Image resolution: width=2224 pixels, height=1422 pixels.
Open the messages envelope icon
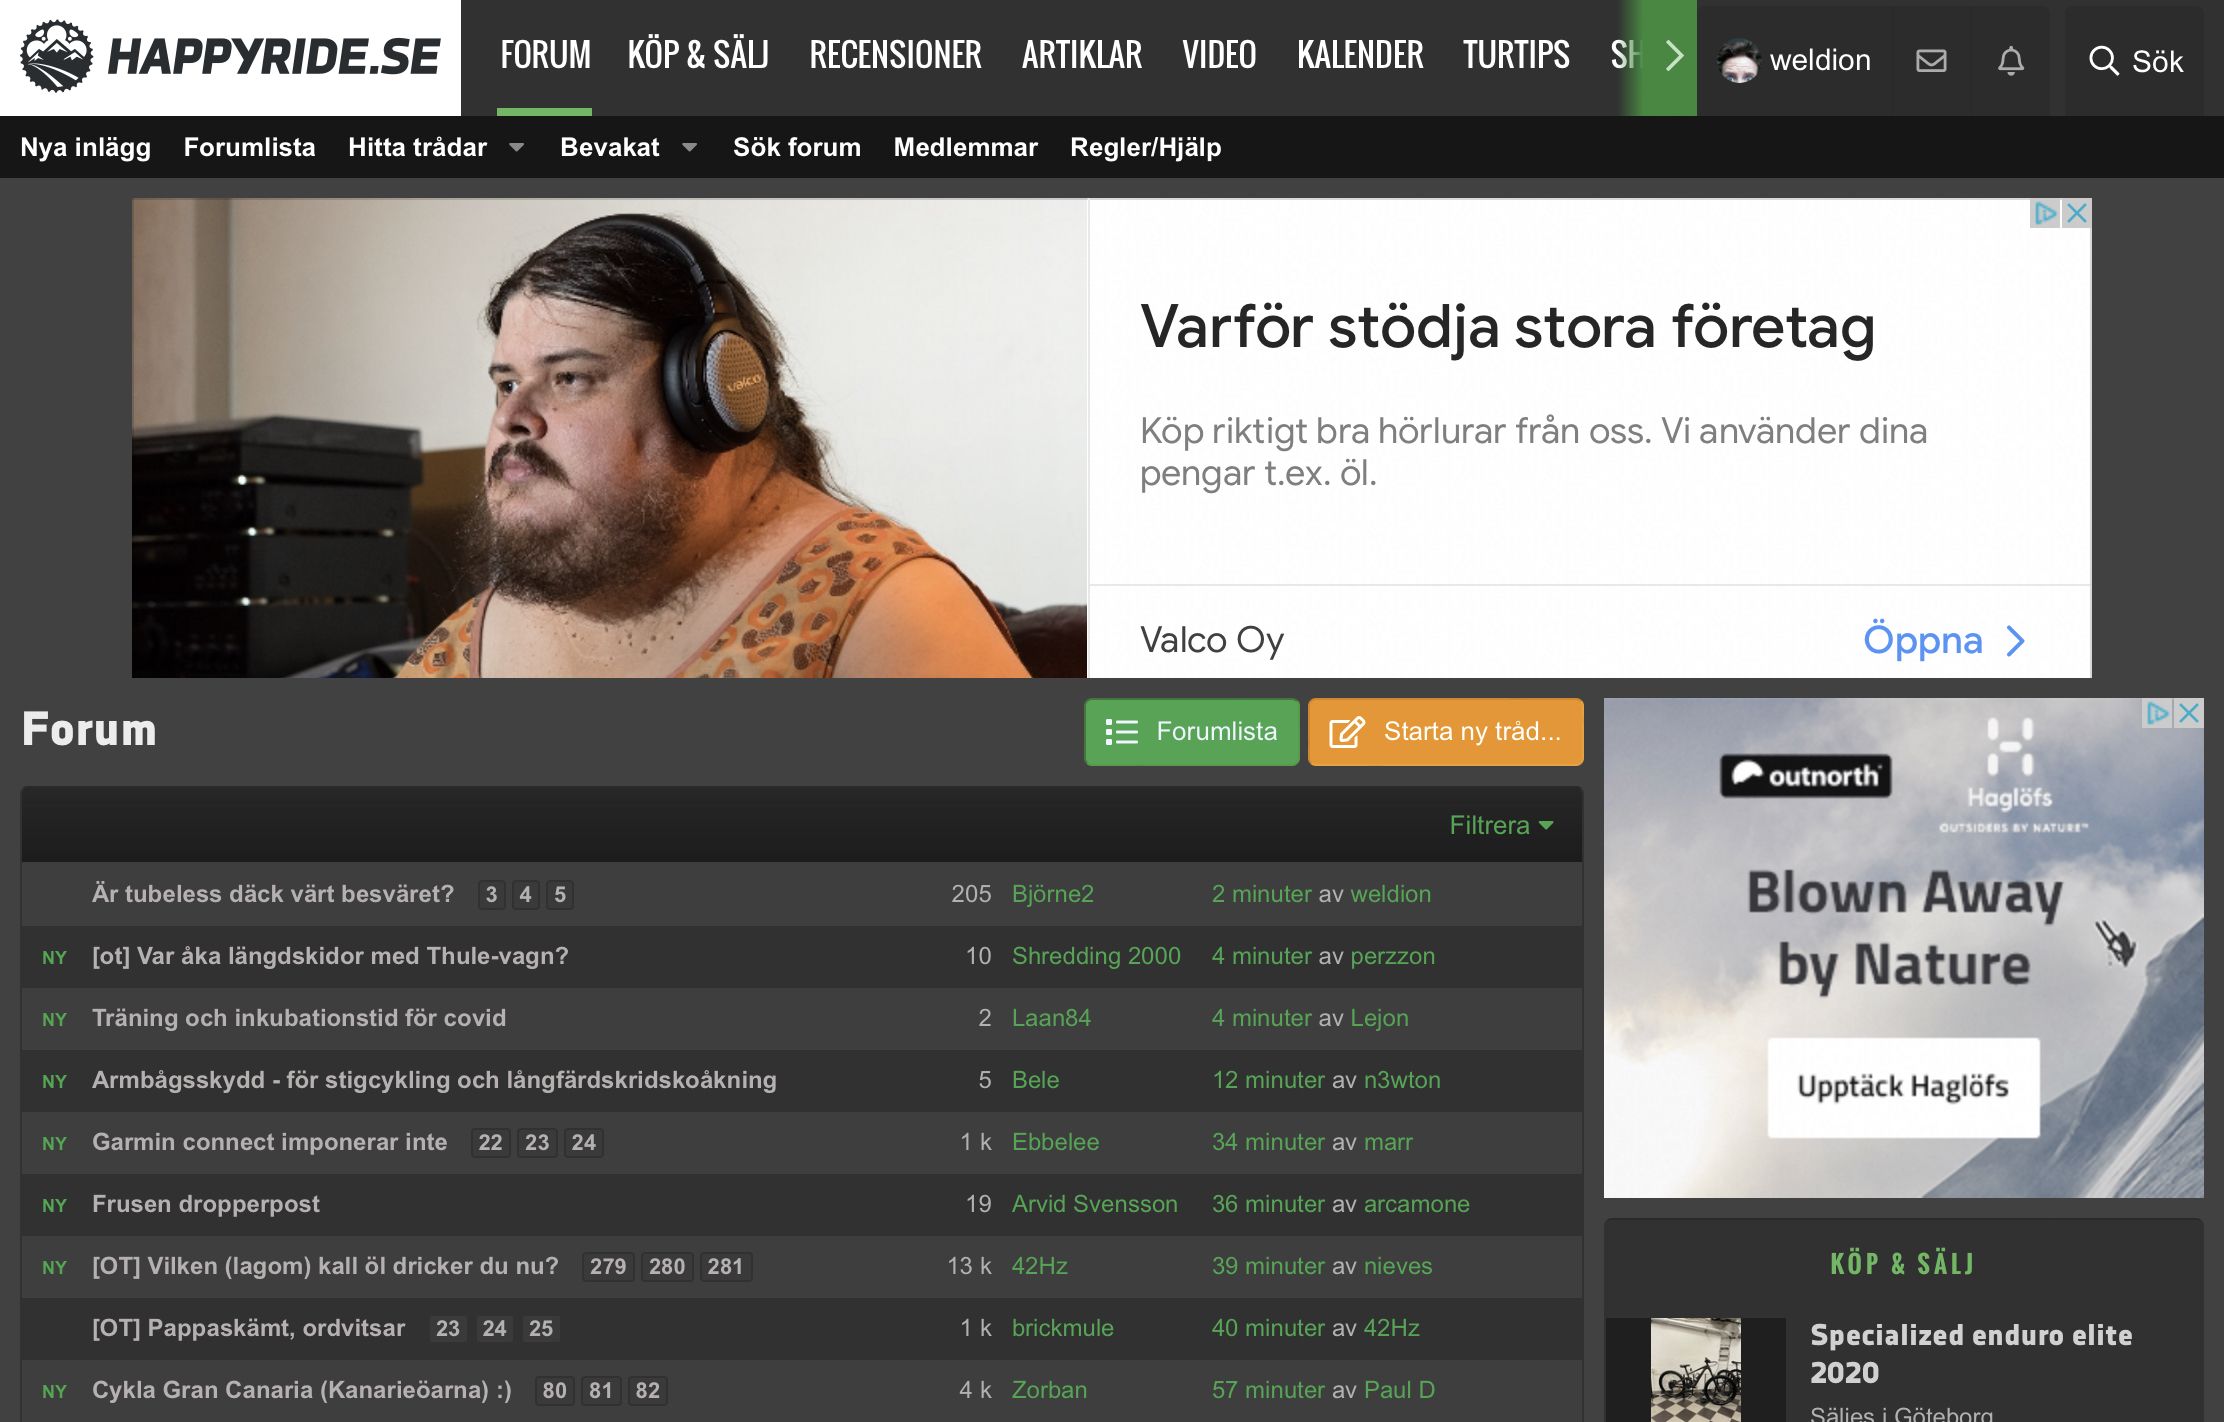[x=1931, y=61]
